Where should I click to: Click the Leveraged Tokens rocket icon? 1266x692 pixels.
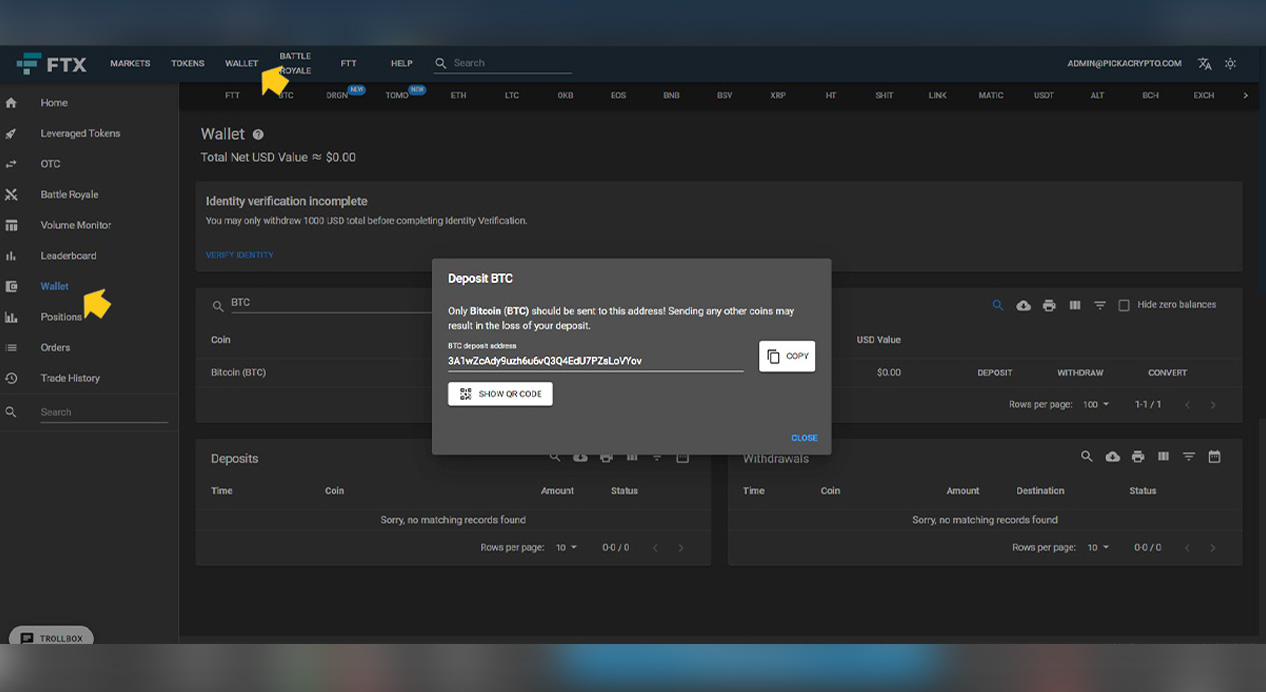(12, 134)
